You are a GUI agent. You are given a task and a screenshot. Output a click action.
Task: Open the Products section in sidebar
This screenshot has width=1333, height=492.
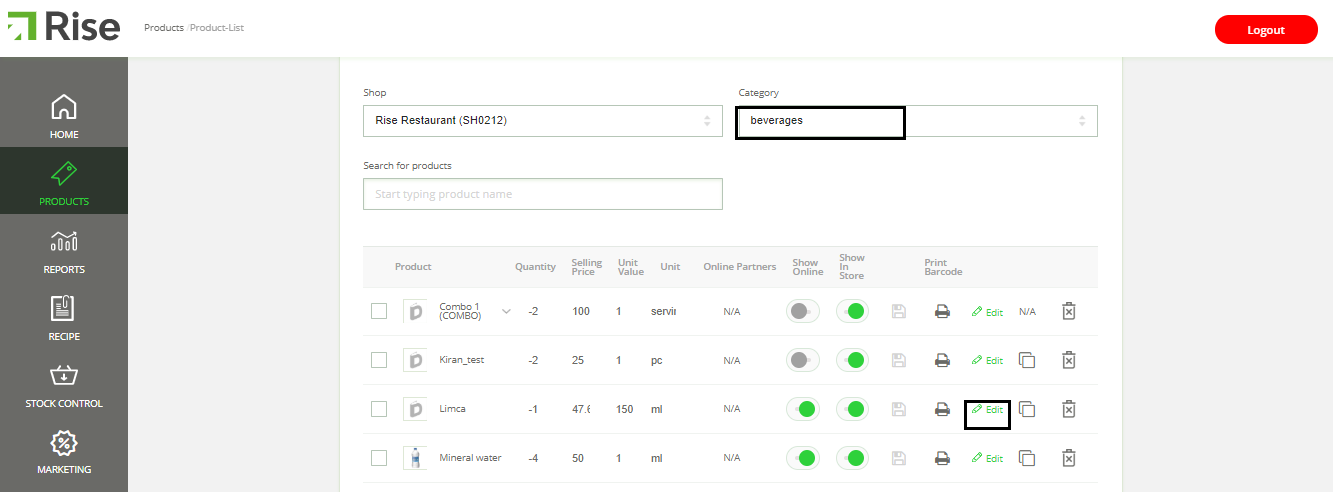pyautogui.click(x=64, y=182)
